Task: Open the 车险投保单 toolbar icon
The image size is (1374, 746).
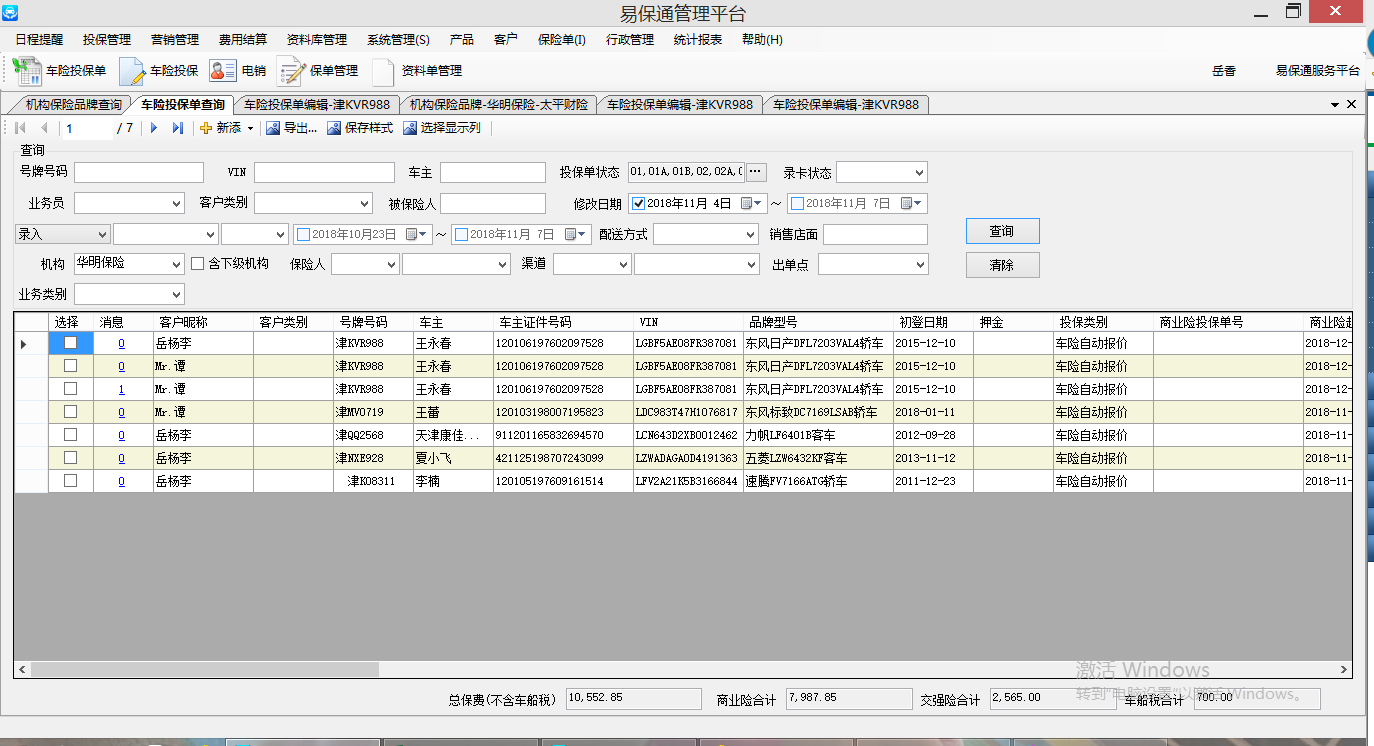Action: (28, 71)
